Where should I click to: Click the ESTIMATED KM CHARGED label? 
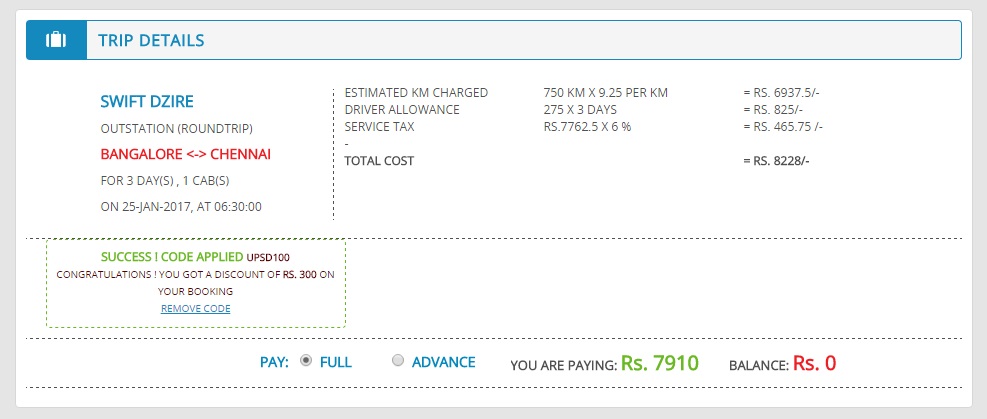pyautogui.click(x=416, y=93)
